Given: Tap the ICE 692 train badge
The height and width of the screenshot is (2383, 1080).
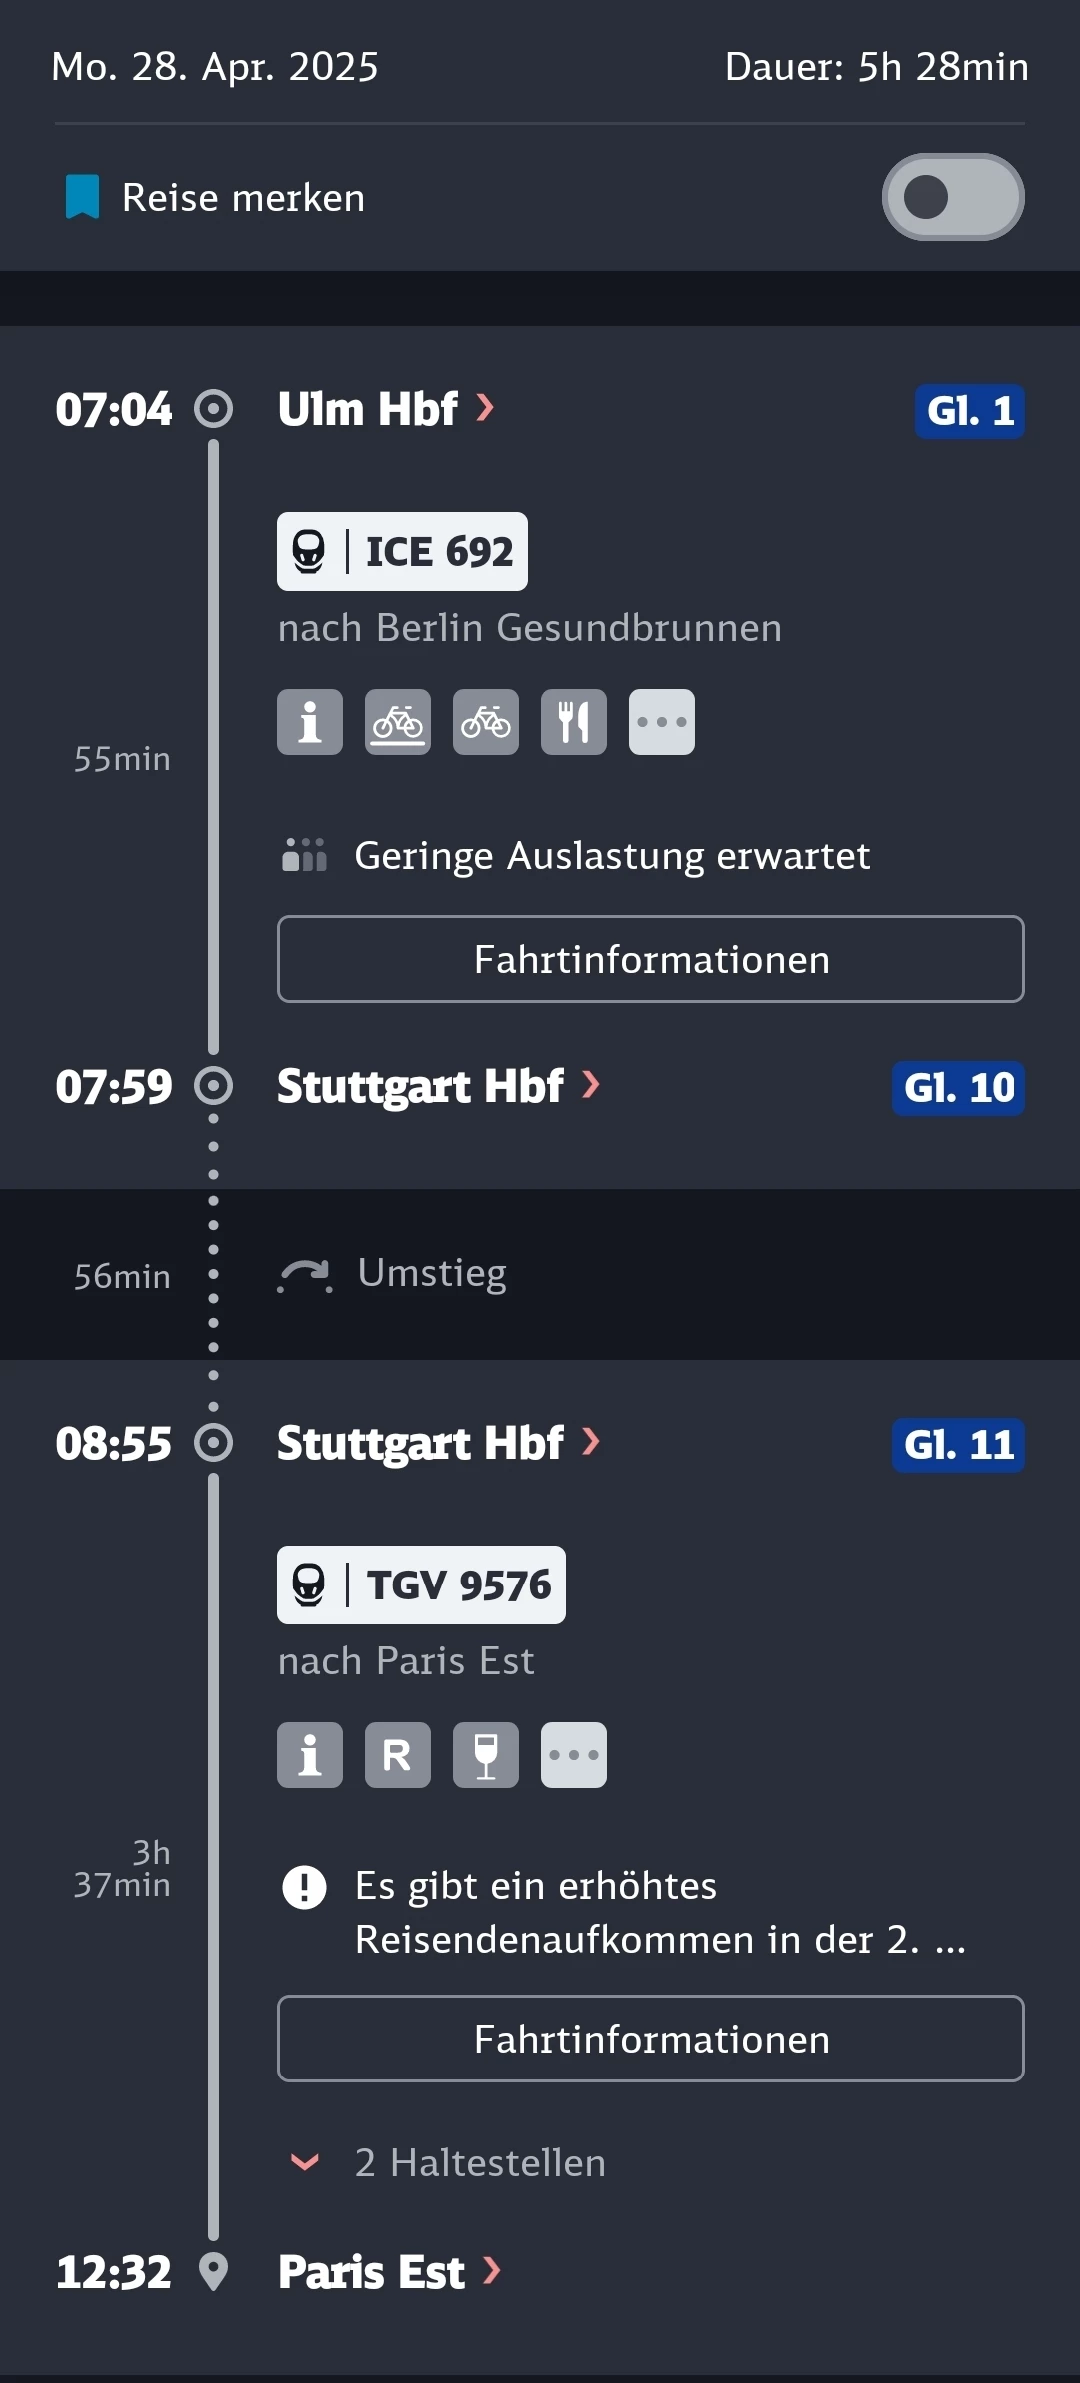Looking at the screenshot, I should pos(402,552).
